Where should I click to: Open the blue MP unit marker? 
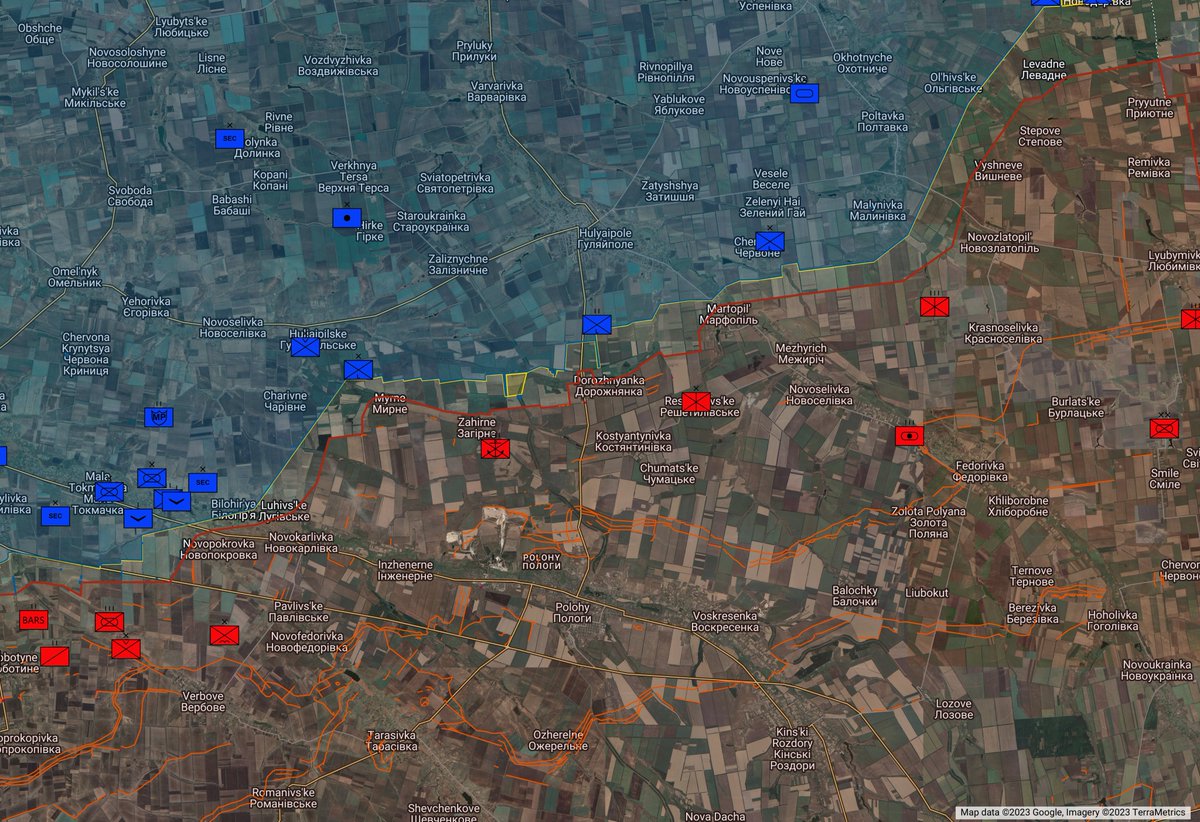coord(158,416)
